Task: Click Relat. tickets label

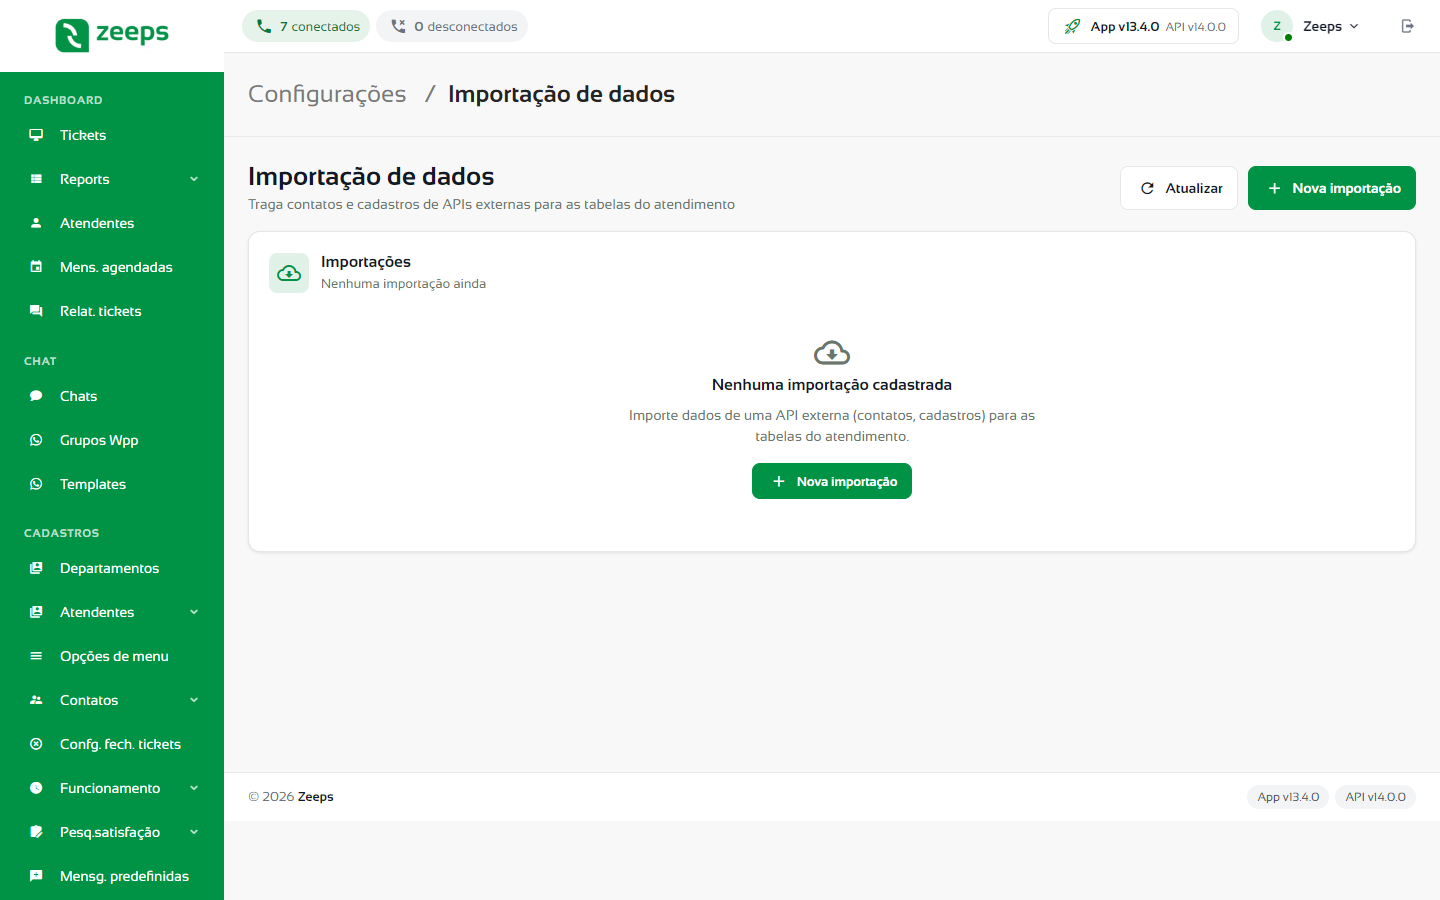Action: (100, 311)
